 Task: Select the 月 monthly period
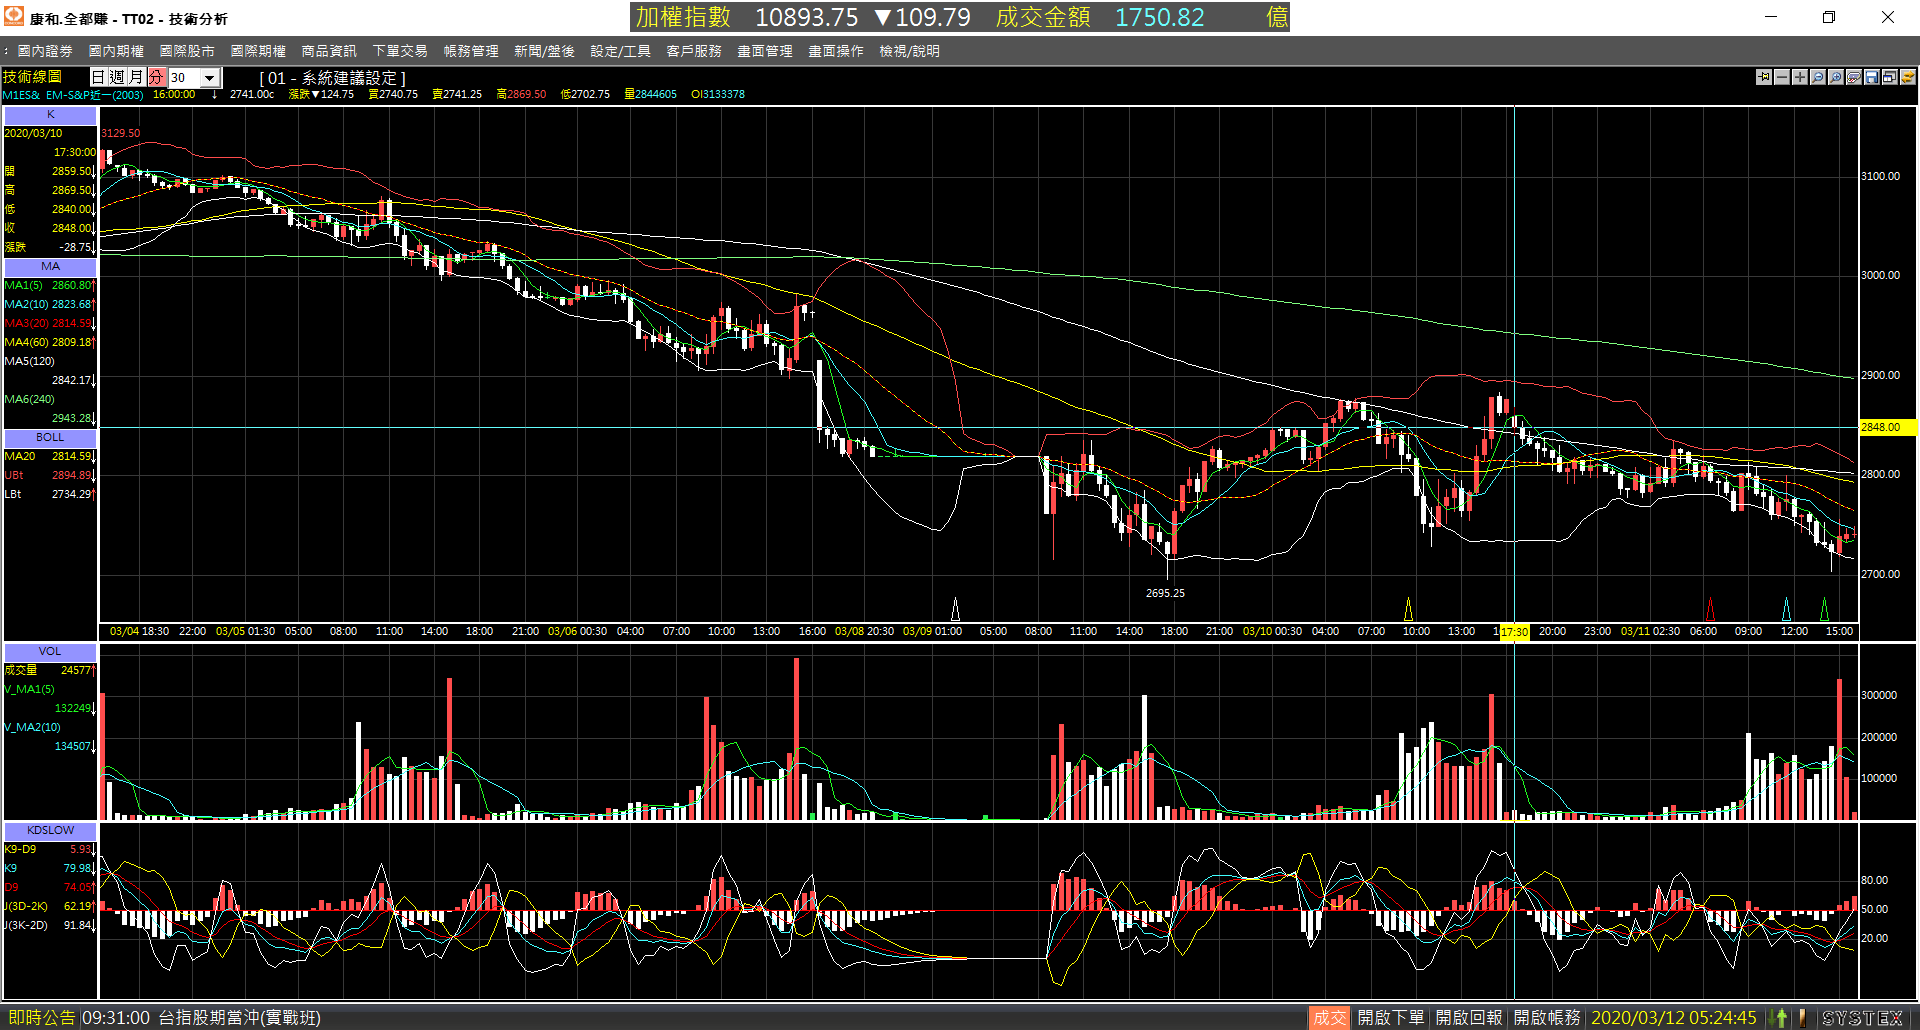pos(136,77)
